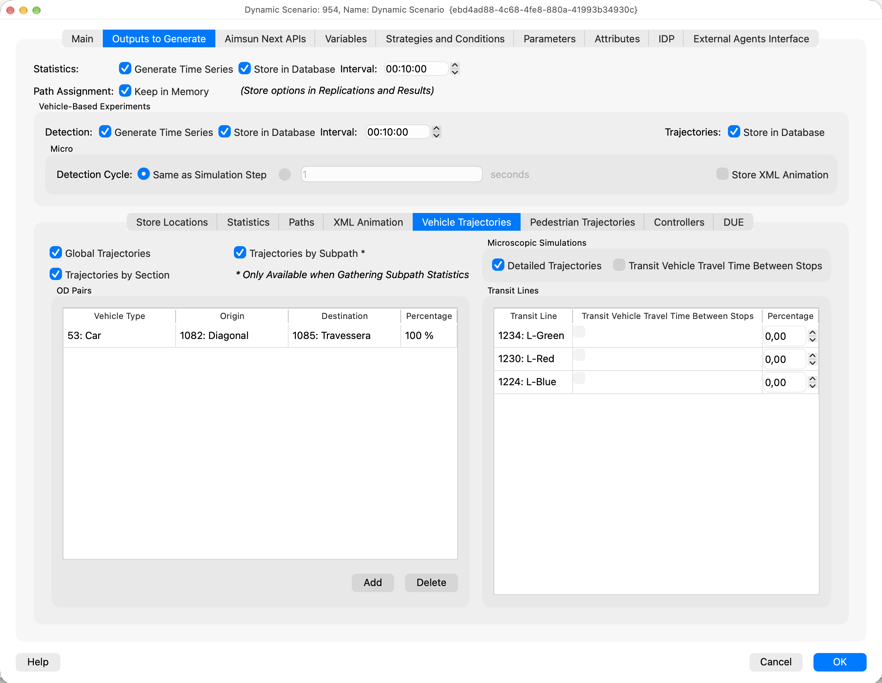The width and height of the screenshot is (882, 683).
Task: Toggle travel time checkbox for L-Green
Action: click(579, 331)
